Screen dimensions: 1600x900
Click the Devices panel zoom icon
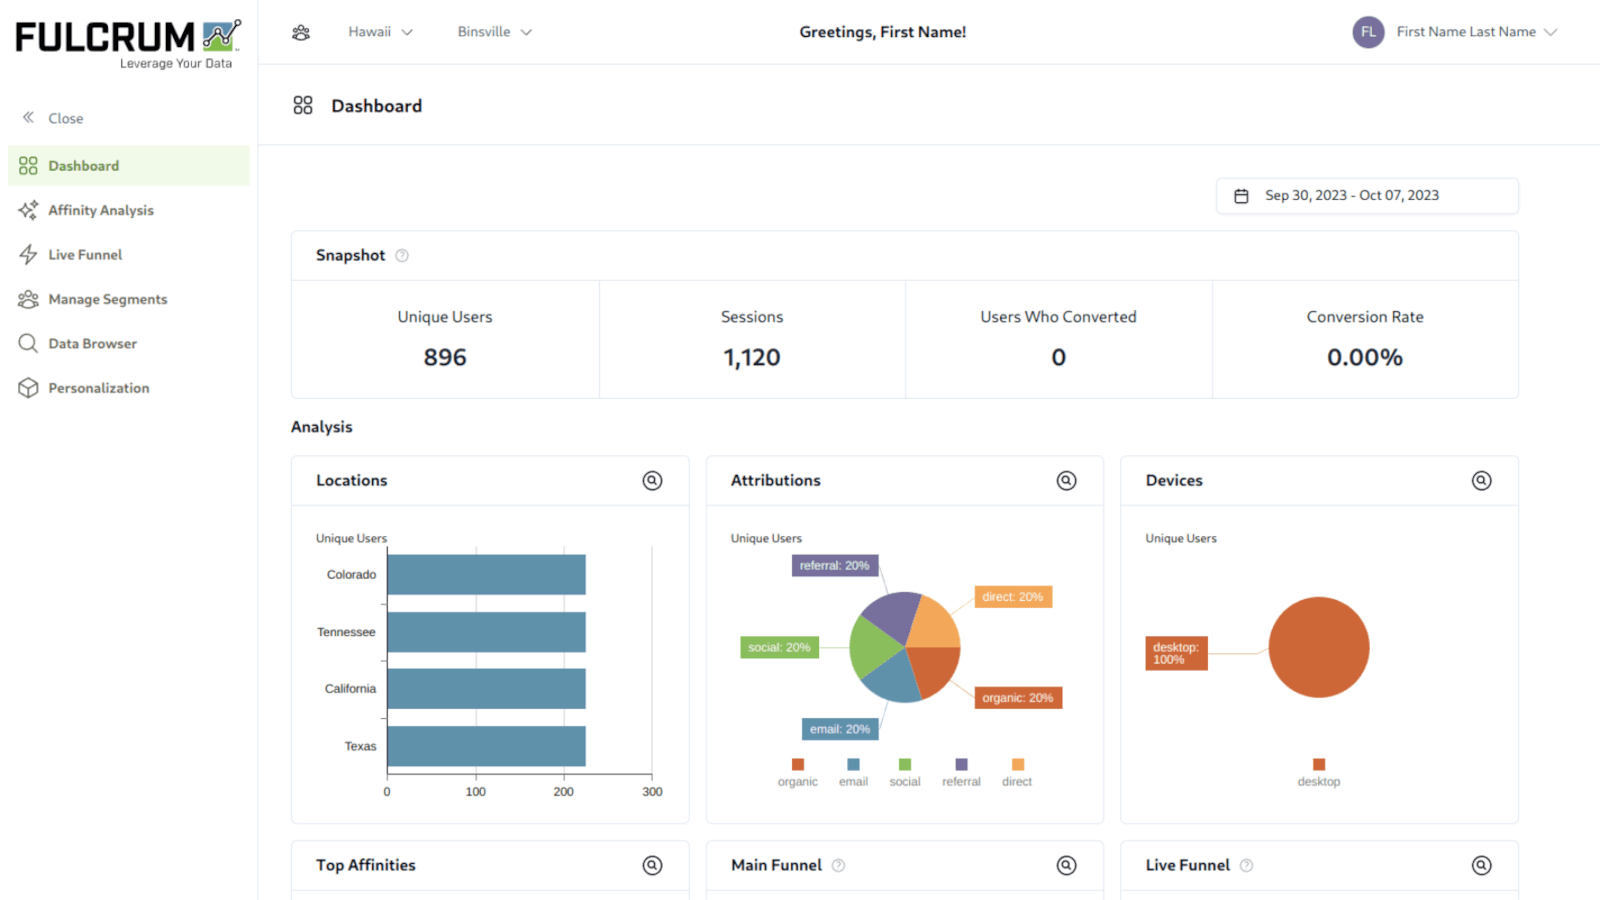pos(1481,480)
